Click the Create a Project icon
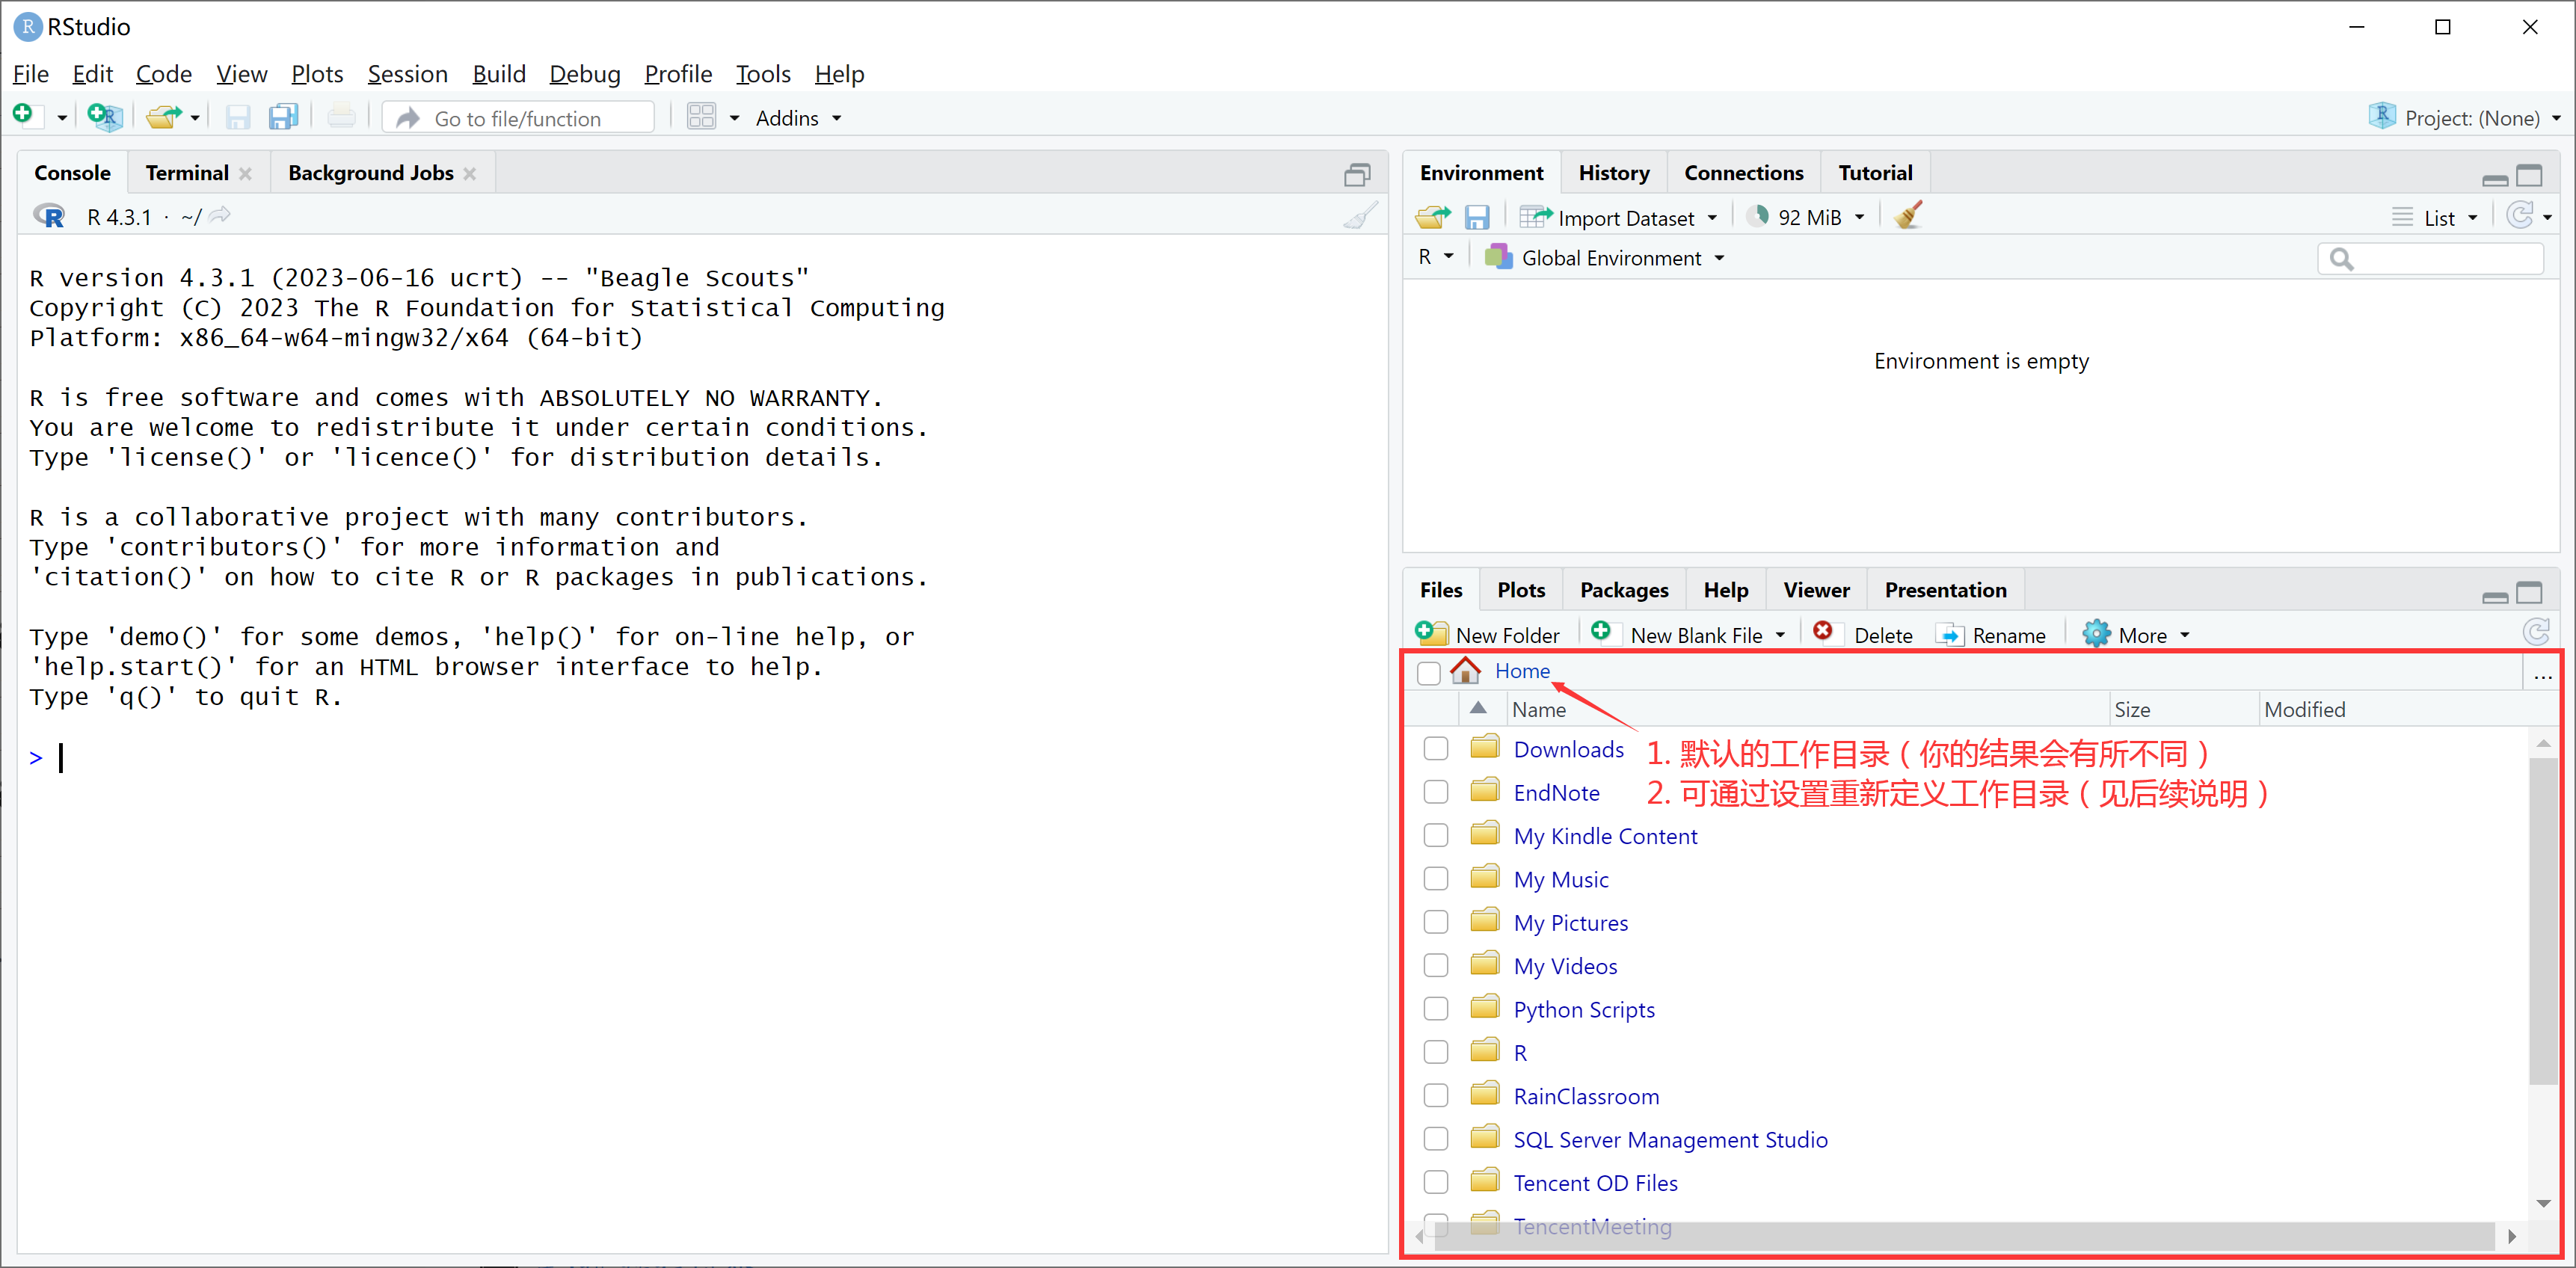Image resolution: width=2576 pixels, height=1268 pixels. pyautogui.click(x=105, y=117)
